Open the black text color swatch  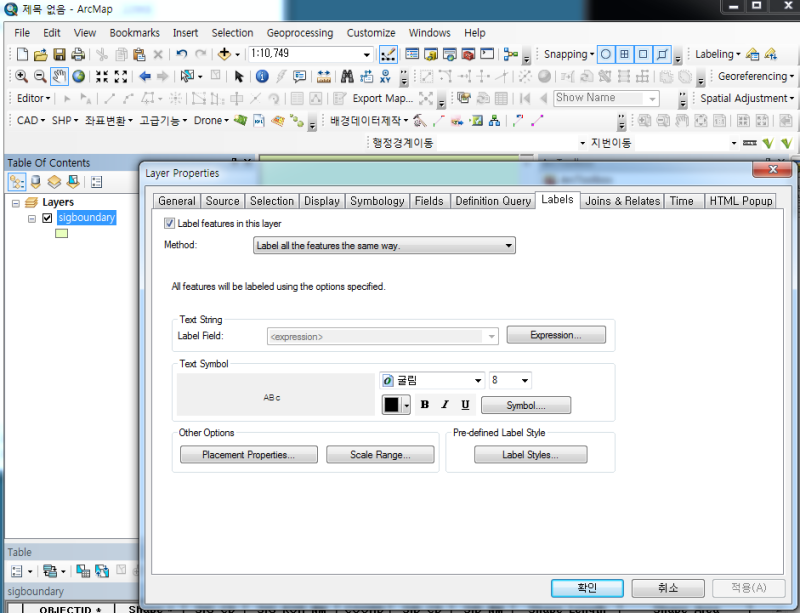click(391, 405)
